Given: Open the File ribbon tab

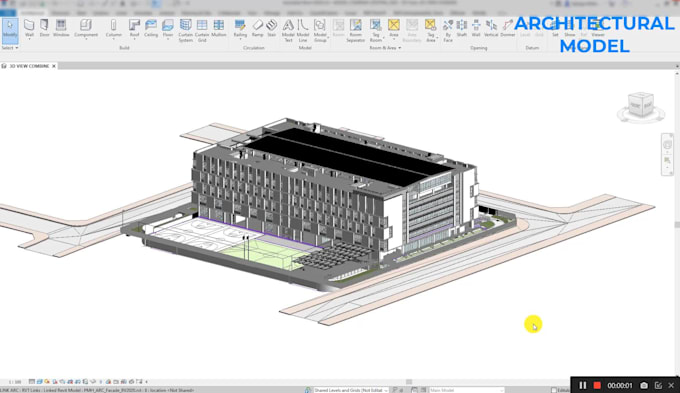Looking at the screenshot, I should coord(7,13).
